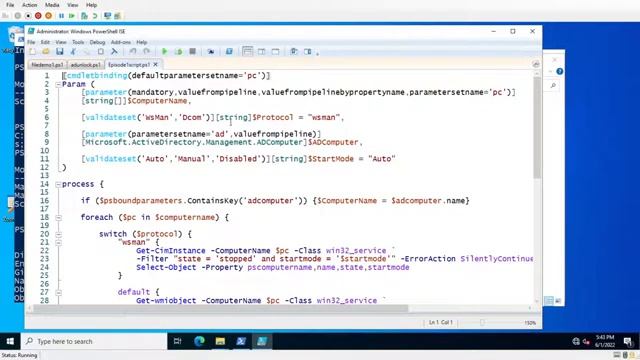Viewport: 640px width, 360px height.
Task: Click "Select-Object" text on line 24
Action: [x=166, y=267]
